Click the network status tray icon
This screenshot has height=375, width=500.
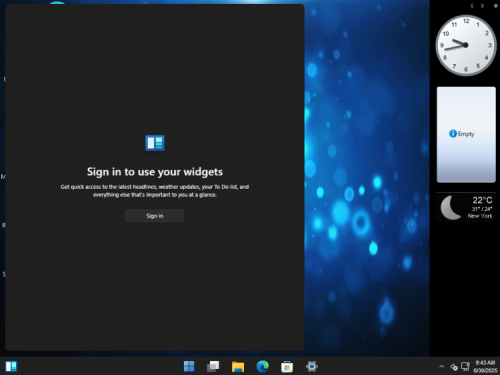465,366
